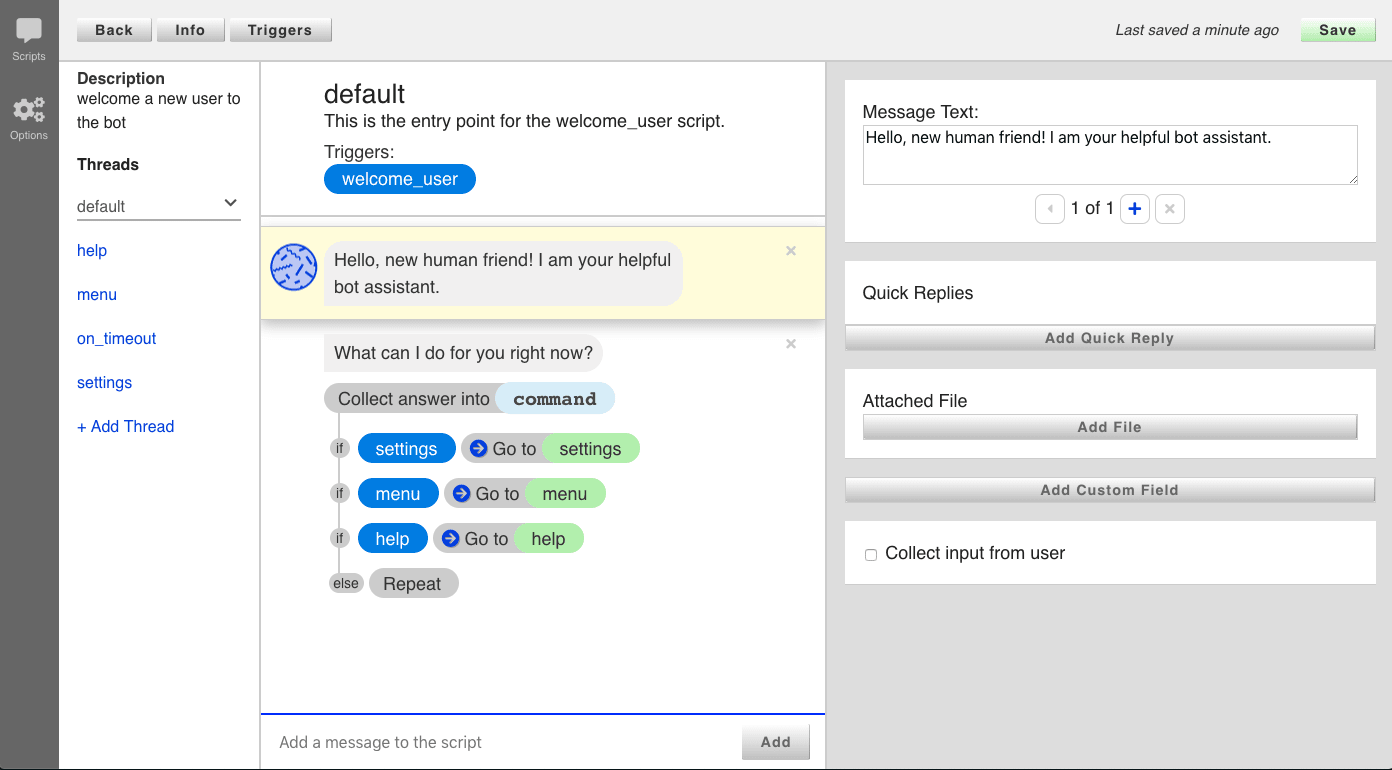The height and width of the screenshot is (770, 1392).
Task: Click the previous variation arrow icon
Action: tap(1050, 208)
